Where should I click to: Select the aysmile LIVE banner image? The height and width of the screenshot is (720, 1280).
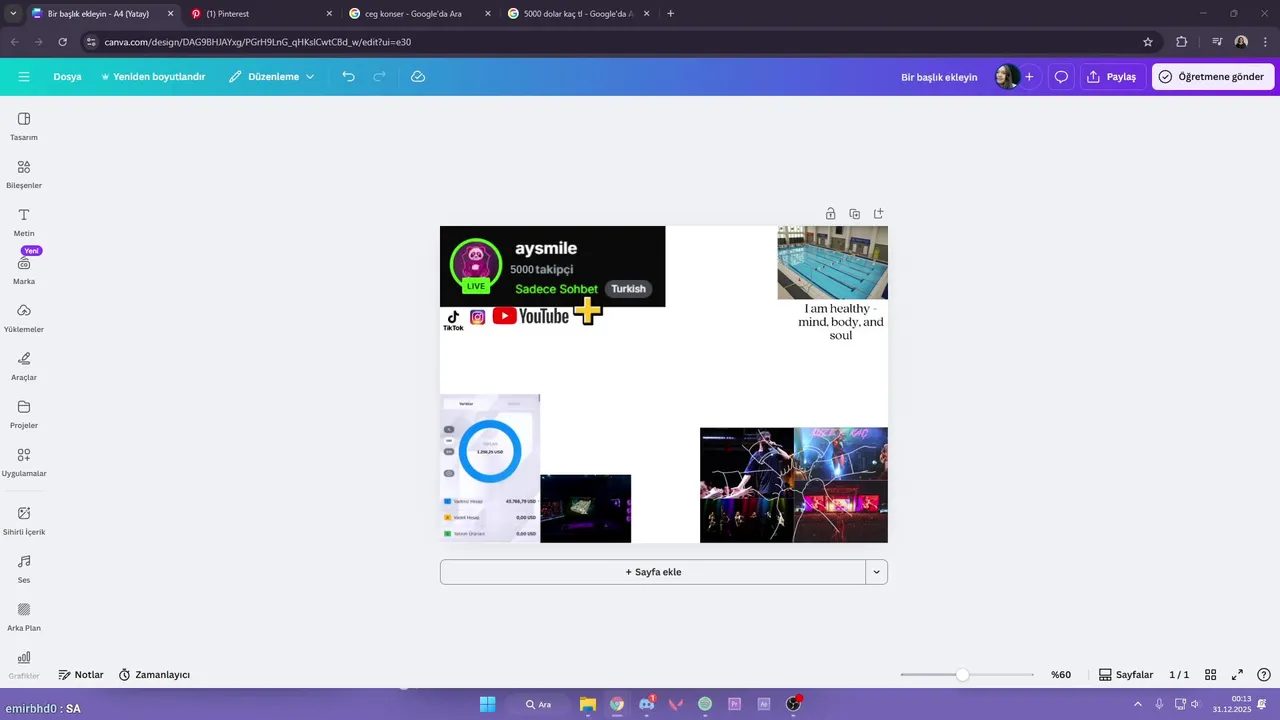coord(552,266)
